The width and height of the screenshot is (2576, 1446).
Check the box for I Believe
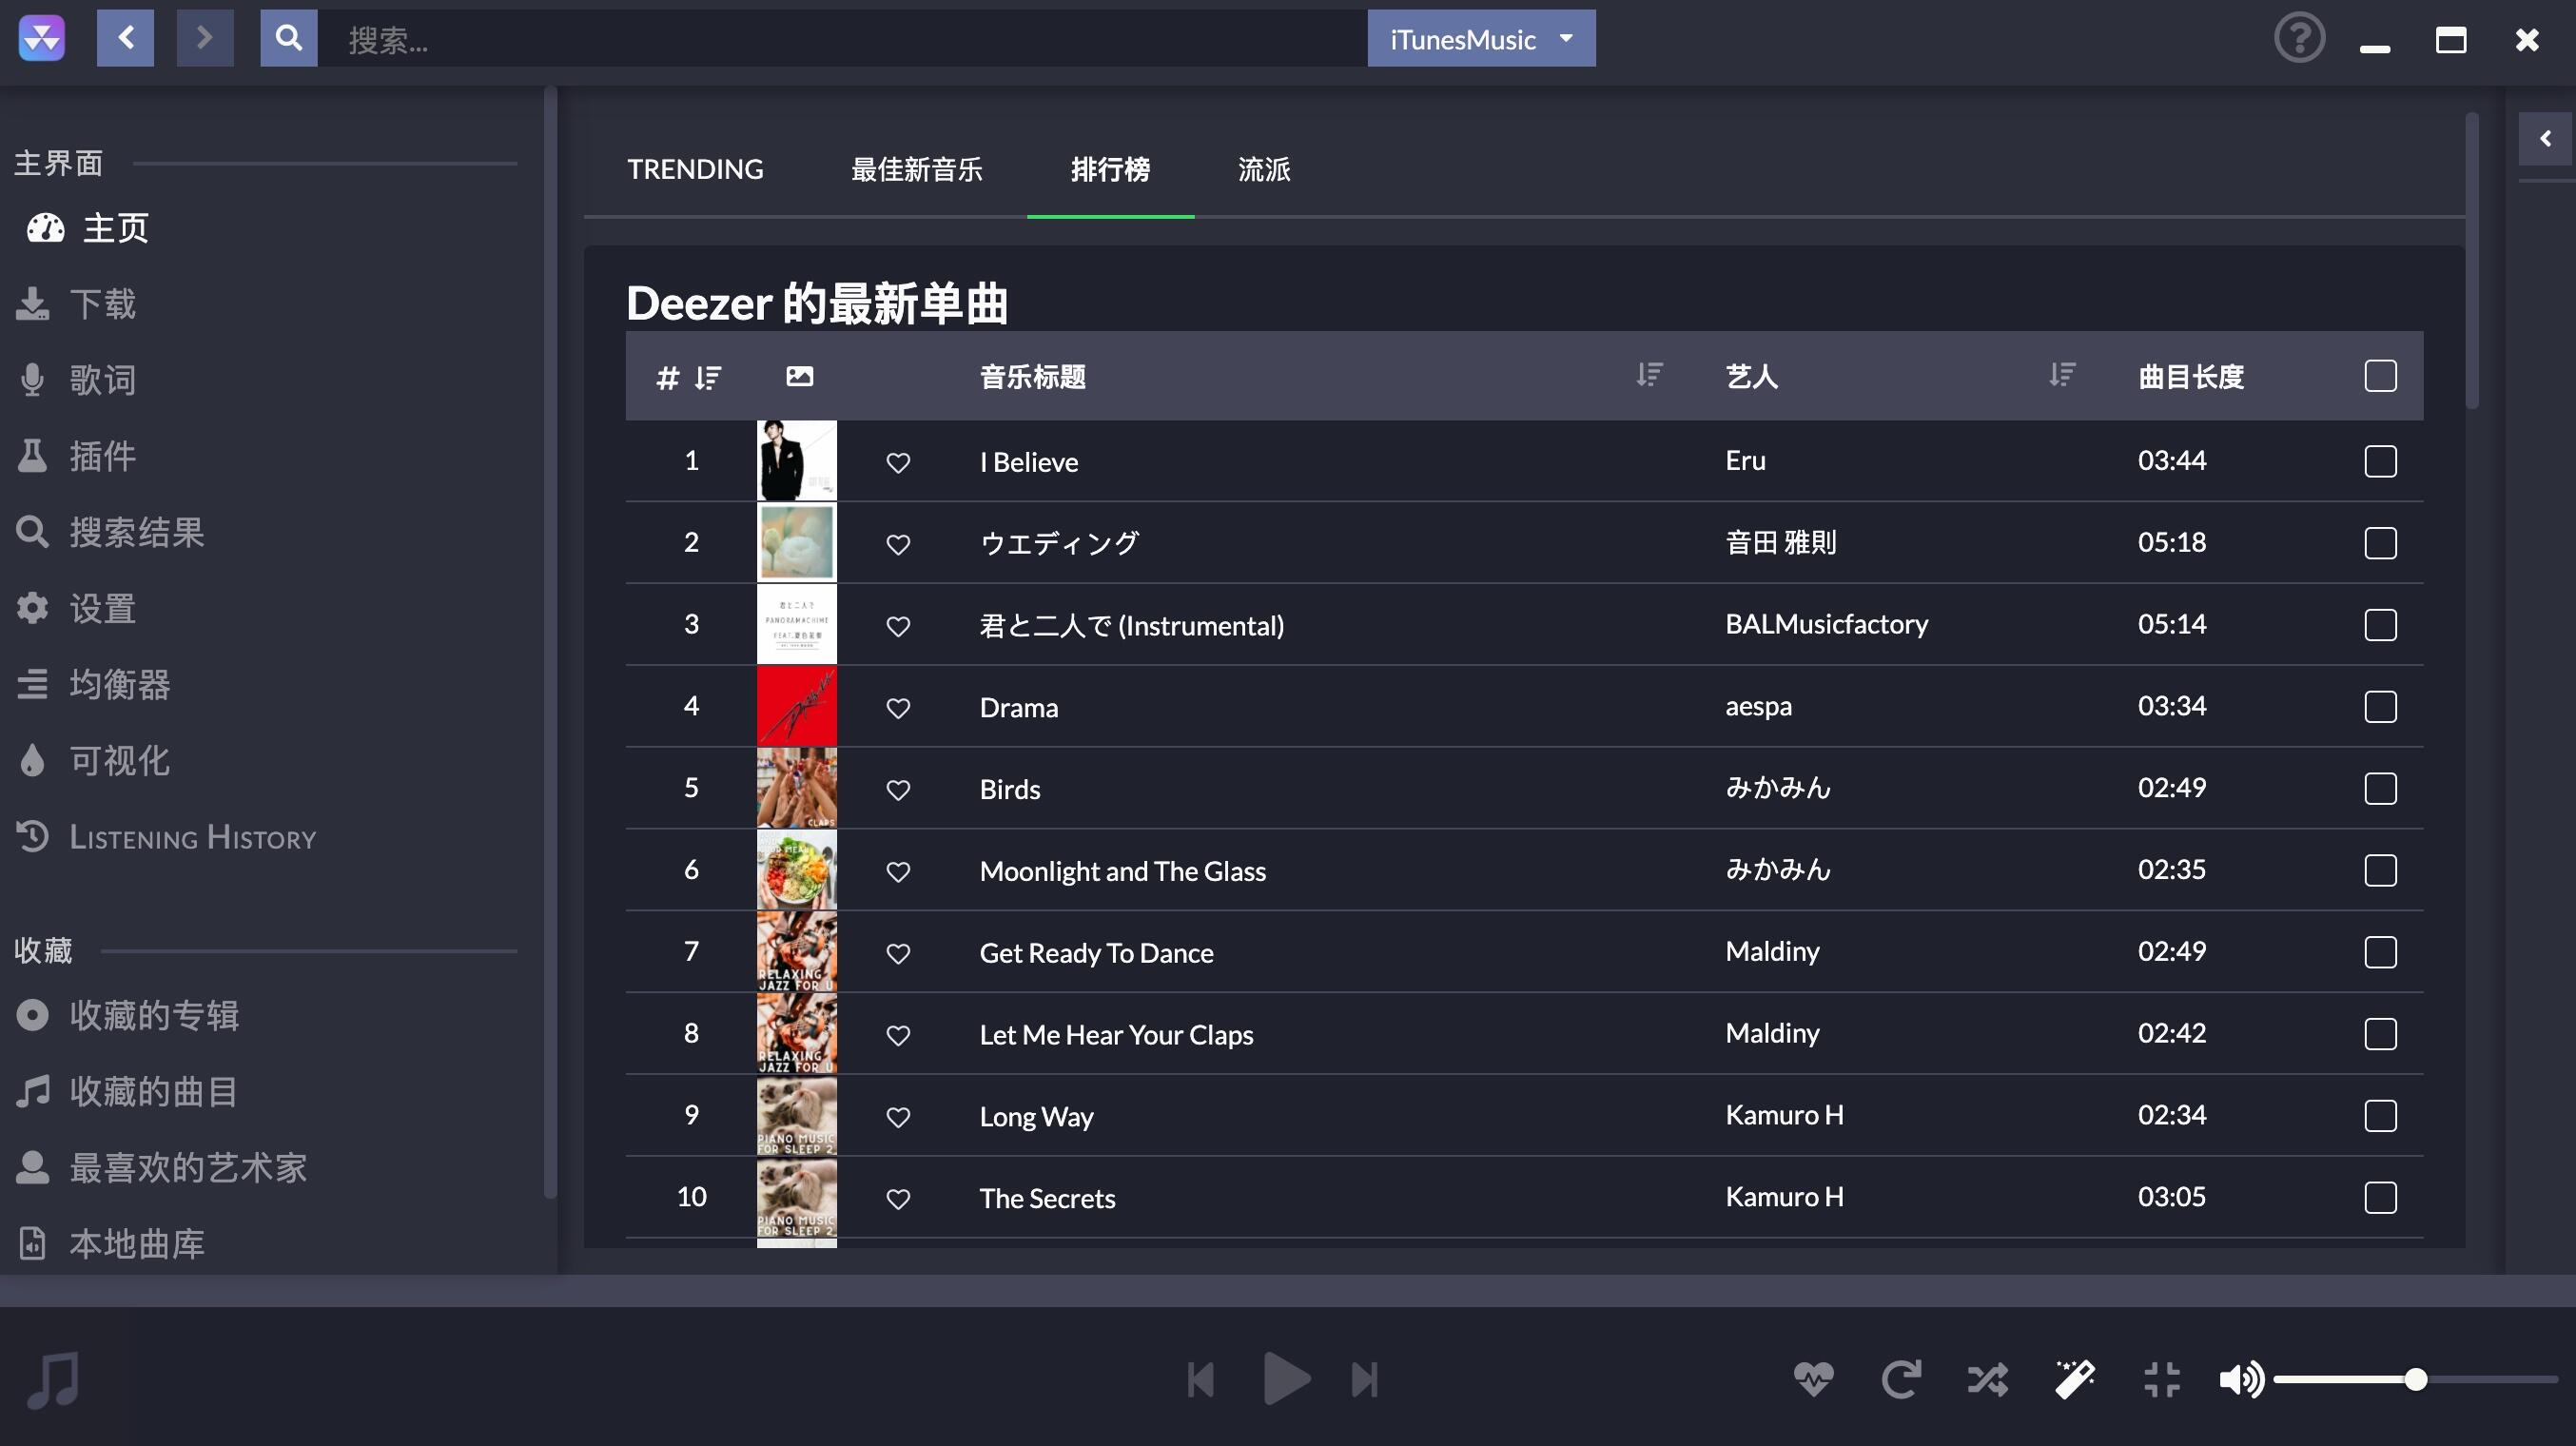(2380, 461)
